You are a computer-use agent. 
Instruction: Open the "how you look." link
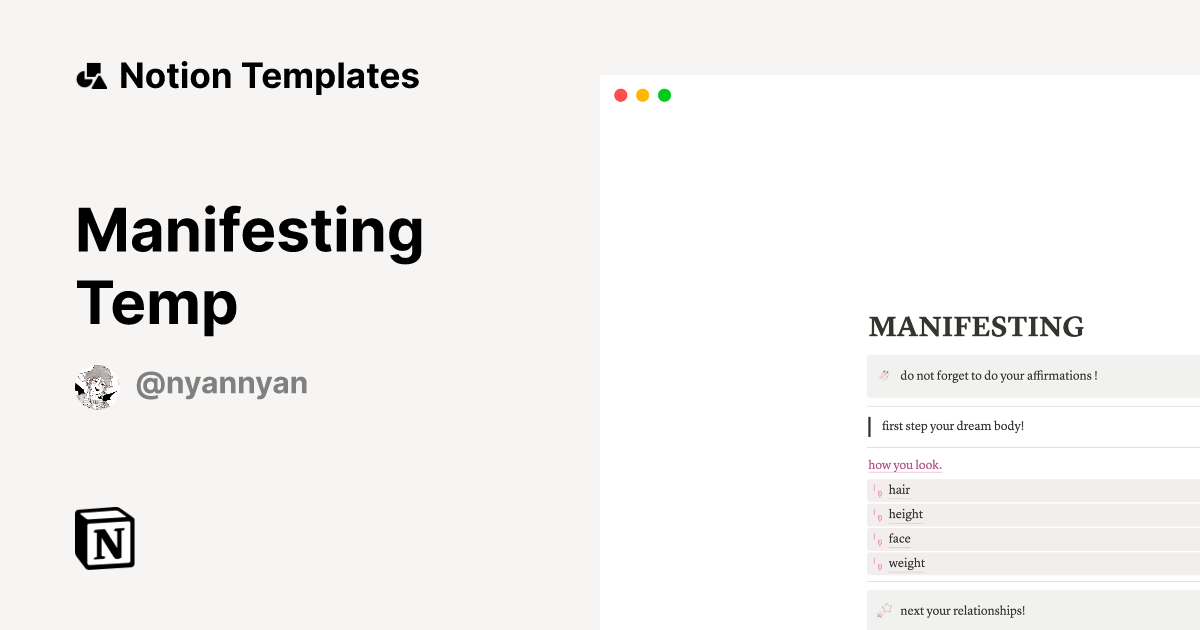[904, 465]
